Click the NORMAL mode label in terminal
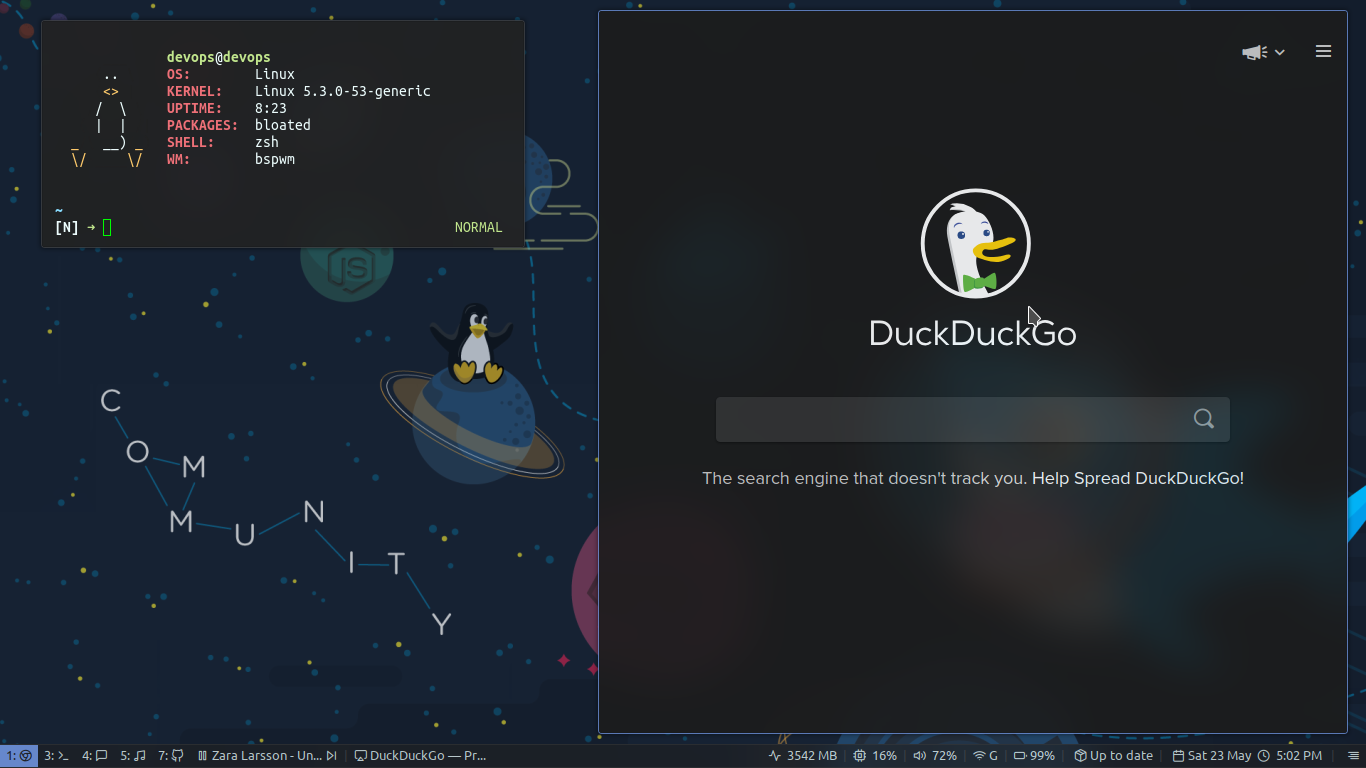The height and width of the screenshot is (768, 1366). pyautogui.click(x=478, y=227)
